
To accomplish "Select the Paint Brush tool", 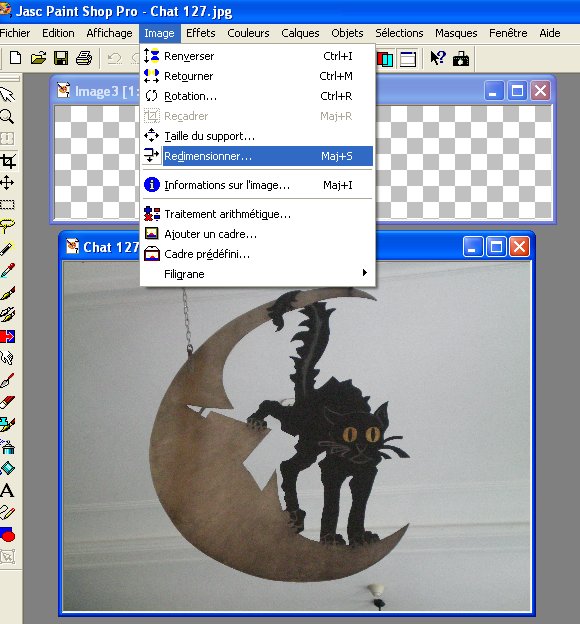I will click(x=7, y=293).
